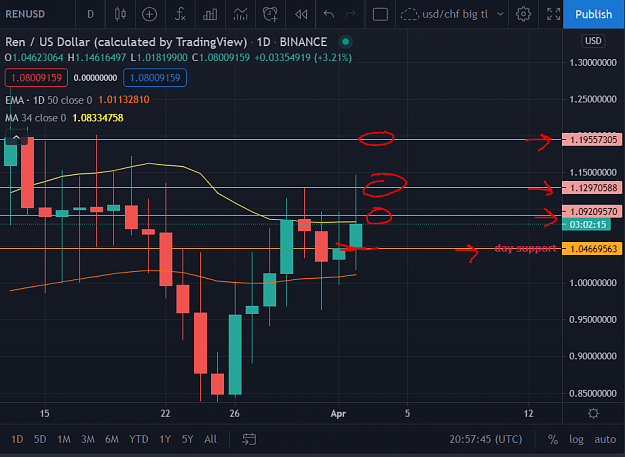Set range to 5Y

[x=187, y=439]
